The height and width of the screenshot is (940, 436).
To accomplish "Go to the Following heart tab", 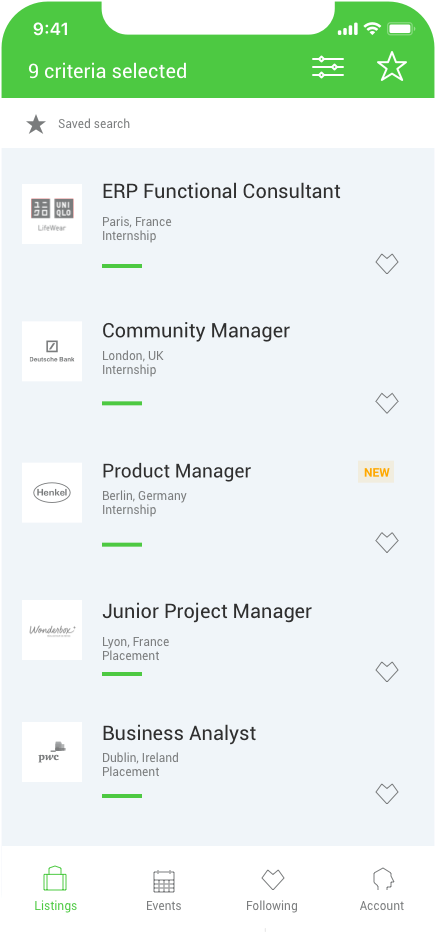I will 272,890.
